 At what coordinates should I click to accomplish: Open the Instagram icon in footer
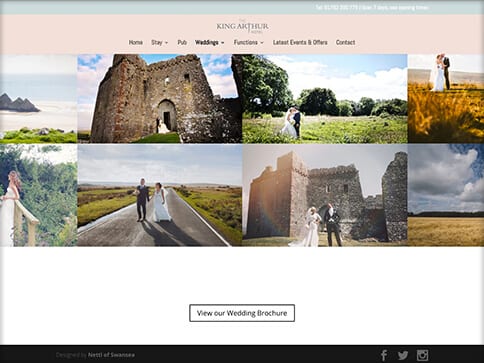pos(422,355)
